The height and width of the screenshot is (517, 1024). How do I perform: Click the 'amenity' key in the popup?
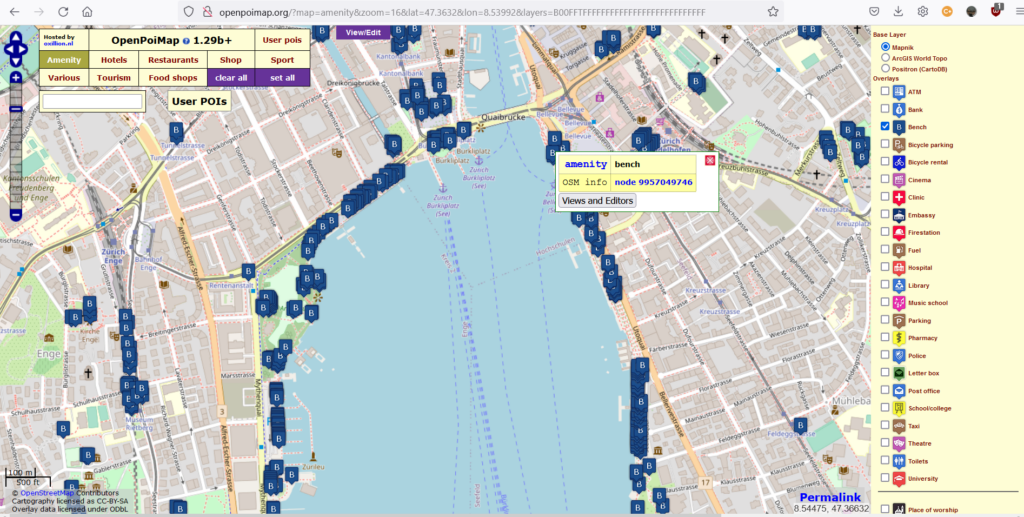point(585,164)
